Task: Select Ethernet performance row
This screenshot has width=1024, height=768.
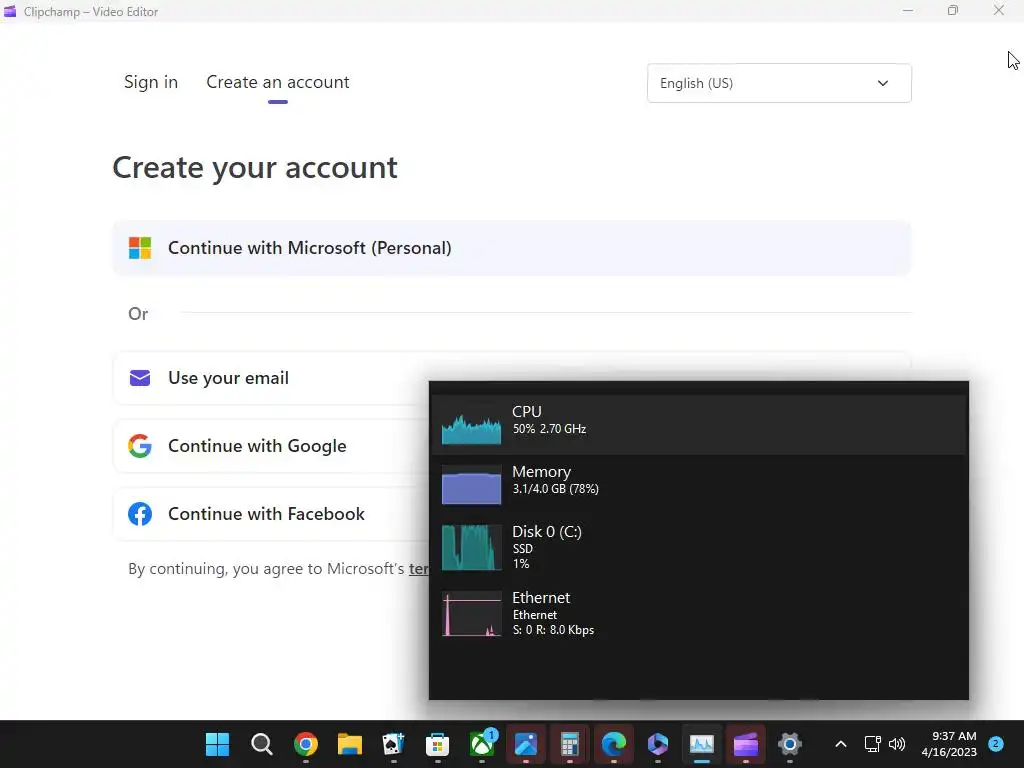Action: (x=699, y=613)
